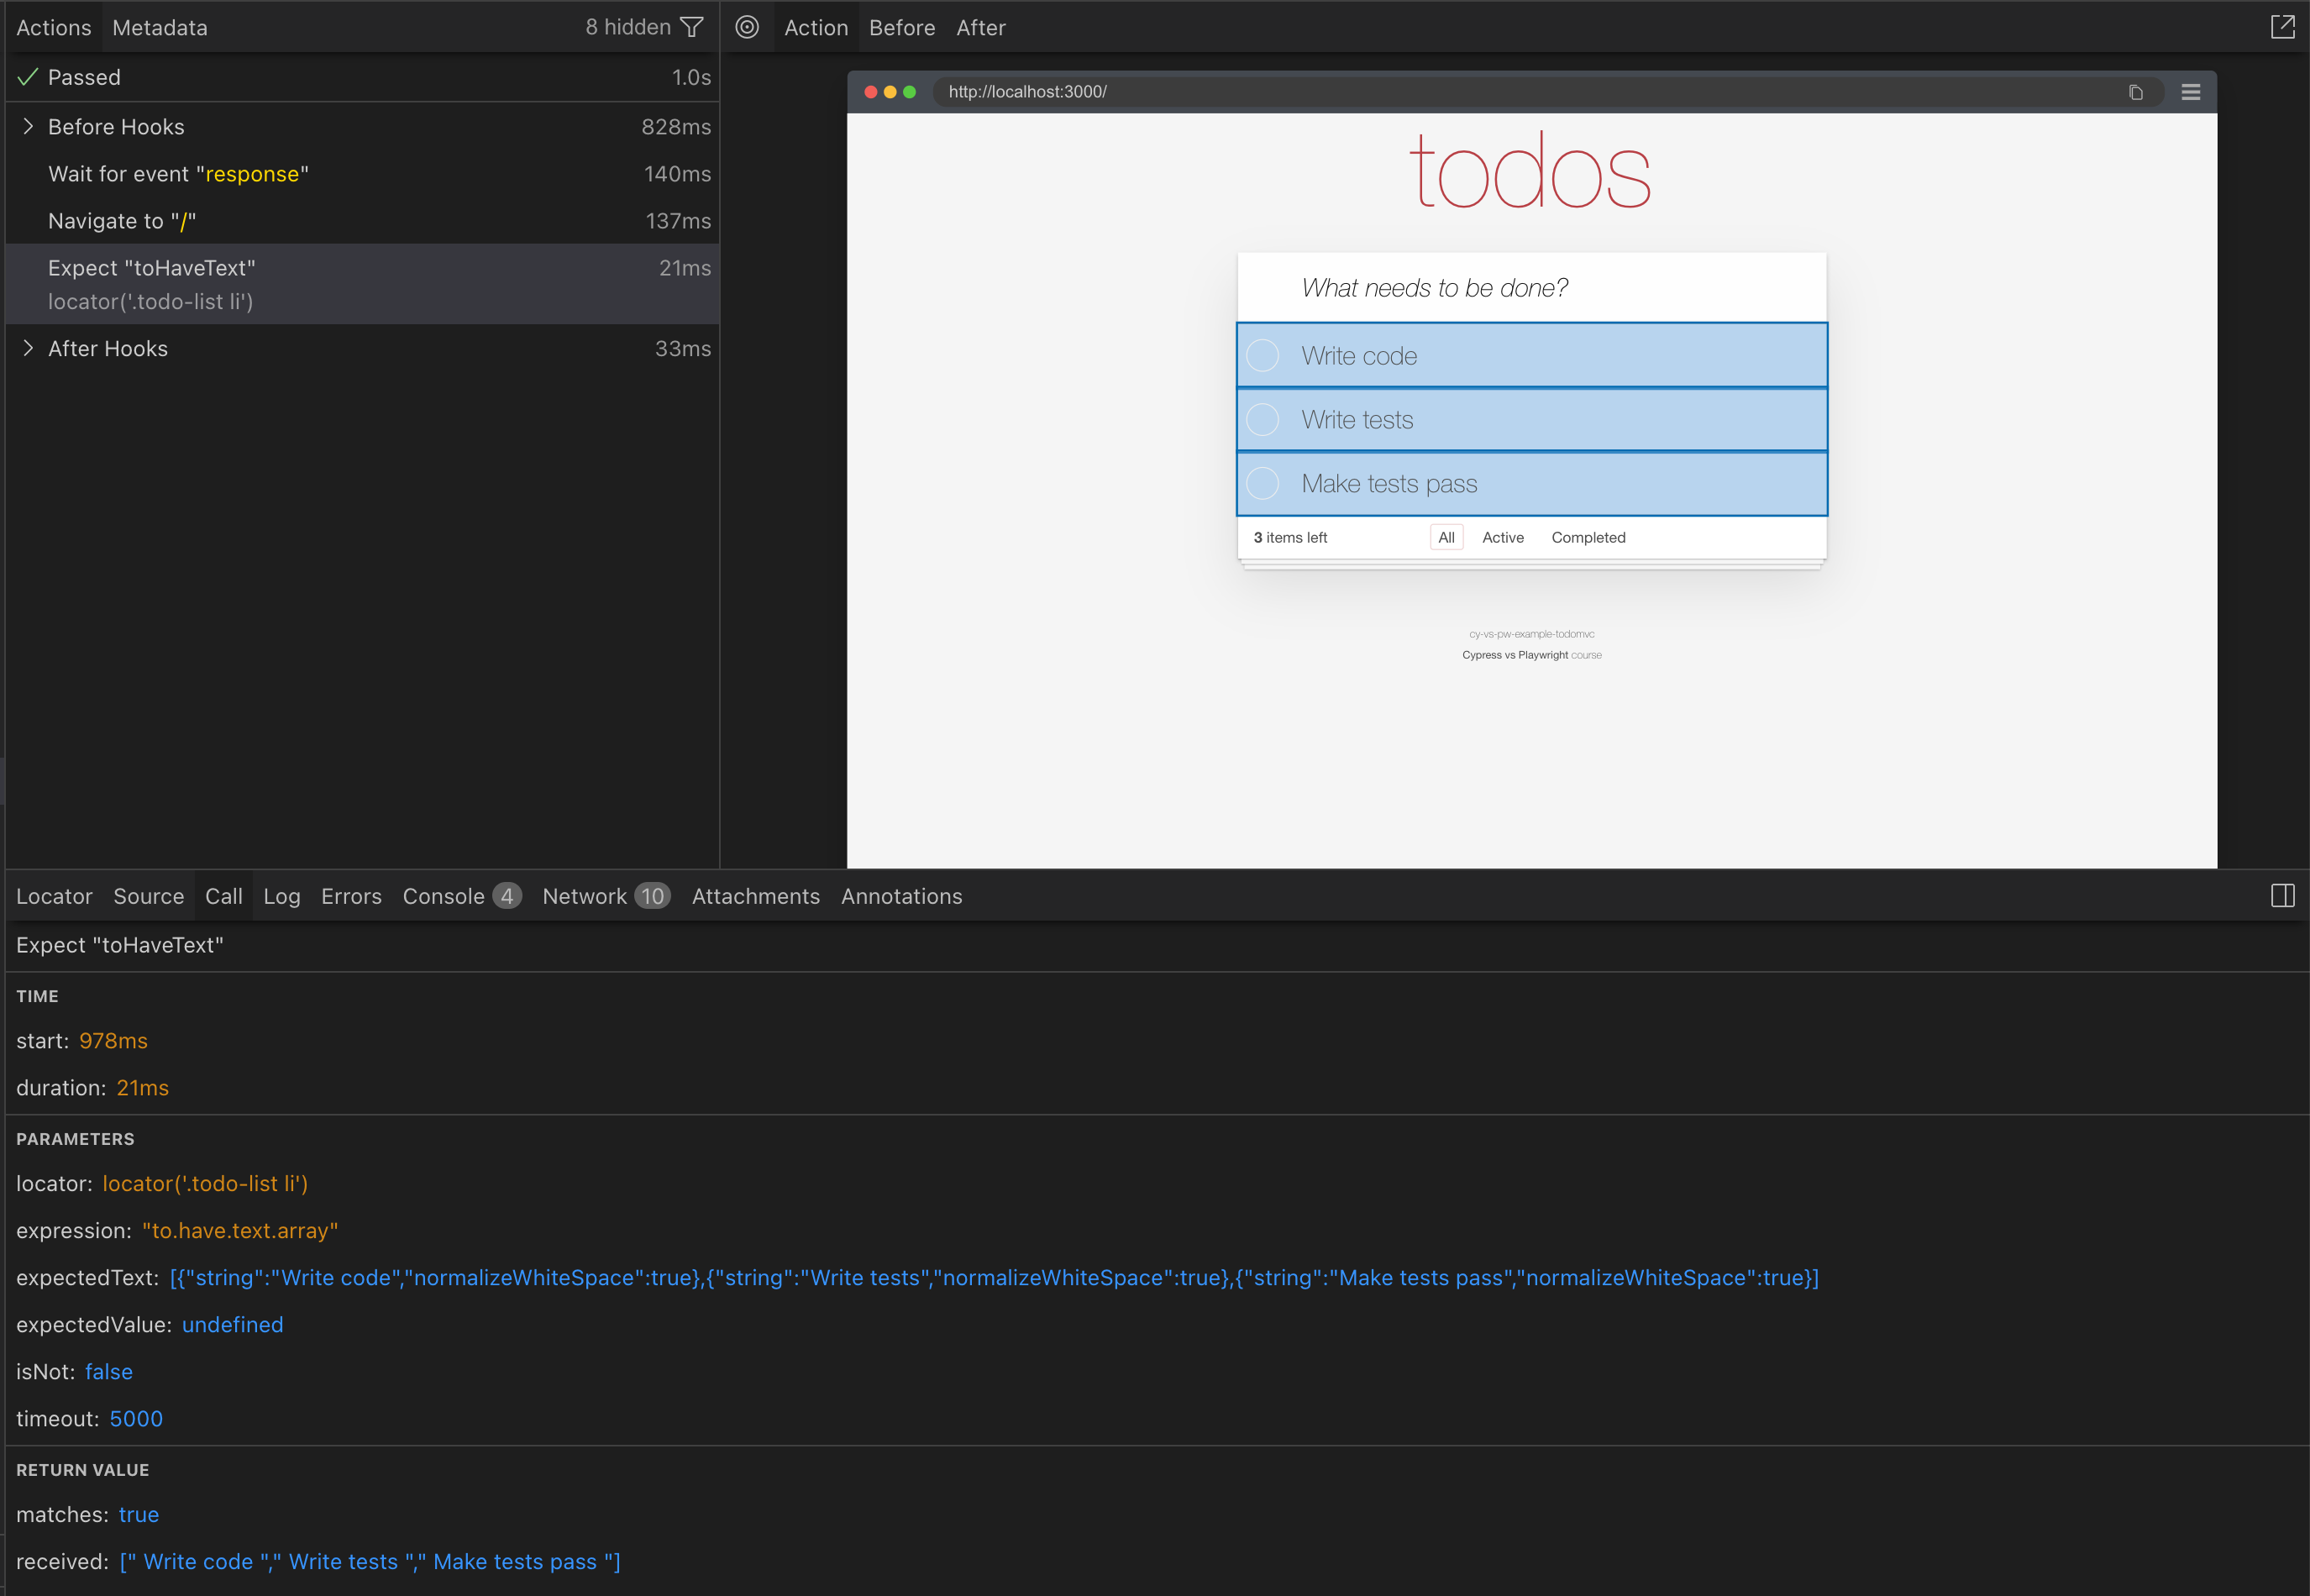Viewport: 2310px width, 1596px height.
Task: Click the pick locator target icon
Action: point(747,27)
